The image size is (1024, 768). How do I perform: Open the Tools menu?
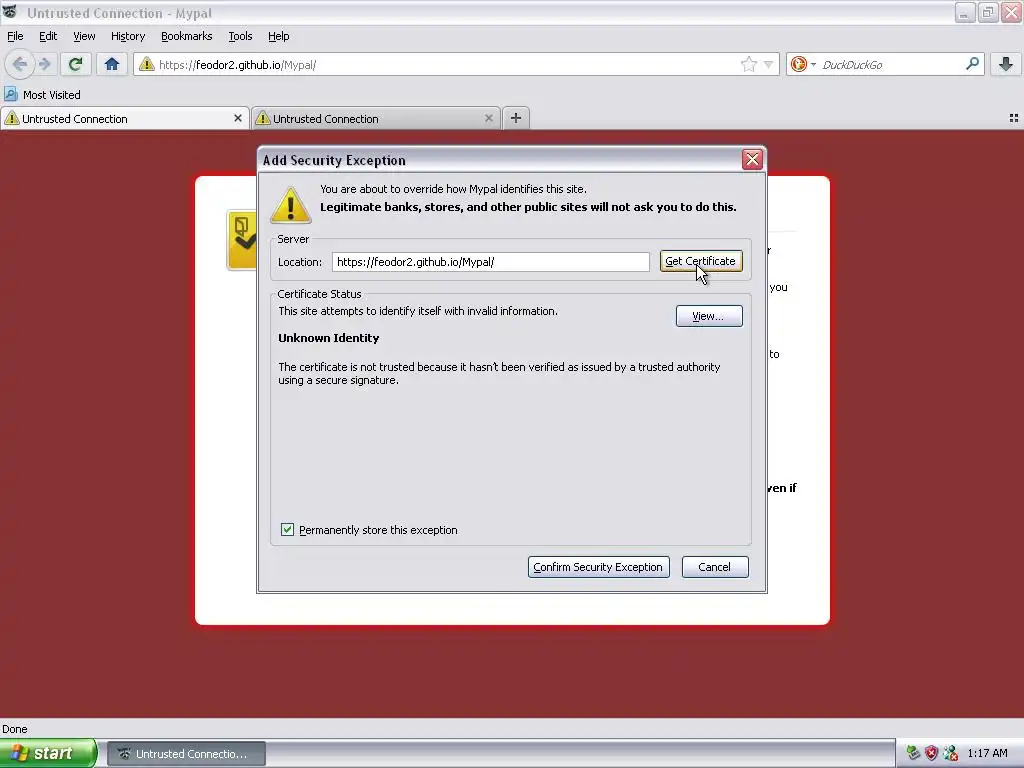click(x=240, y=36)
